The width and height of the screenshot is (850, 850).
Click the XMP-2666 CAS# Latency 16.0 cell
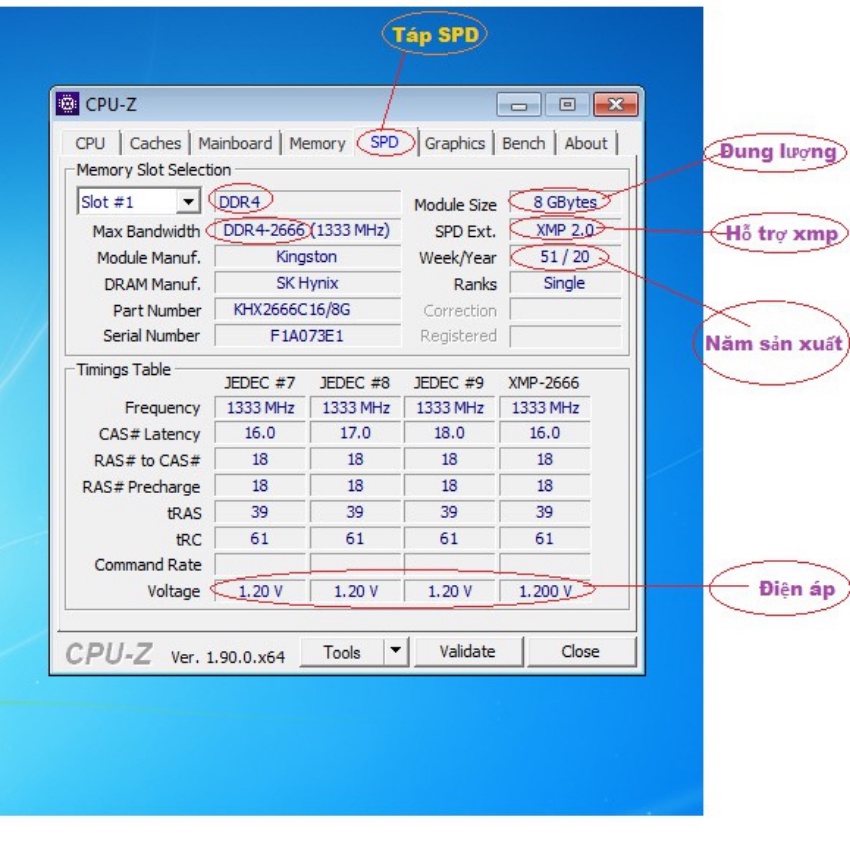pyautogui.click(x=545, y=433)
